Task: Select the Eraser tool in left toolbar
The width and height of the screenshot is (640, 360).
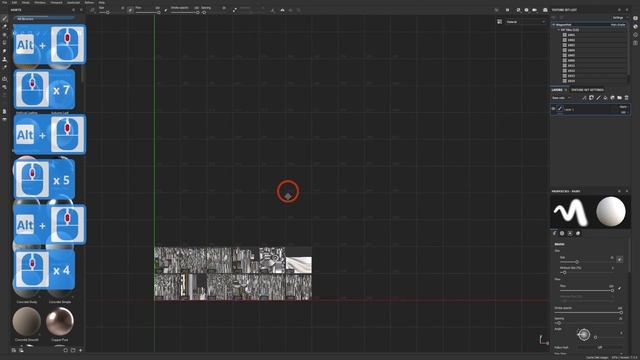Action: point(4,27)
